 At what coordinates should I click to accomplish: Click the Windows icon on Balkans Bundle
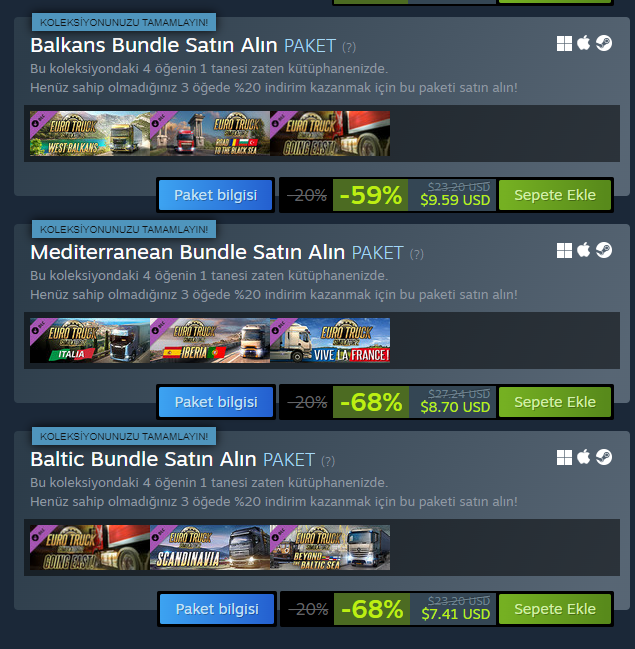click(x=564, y=43)
